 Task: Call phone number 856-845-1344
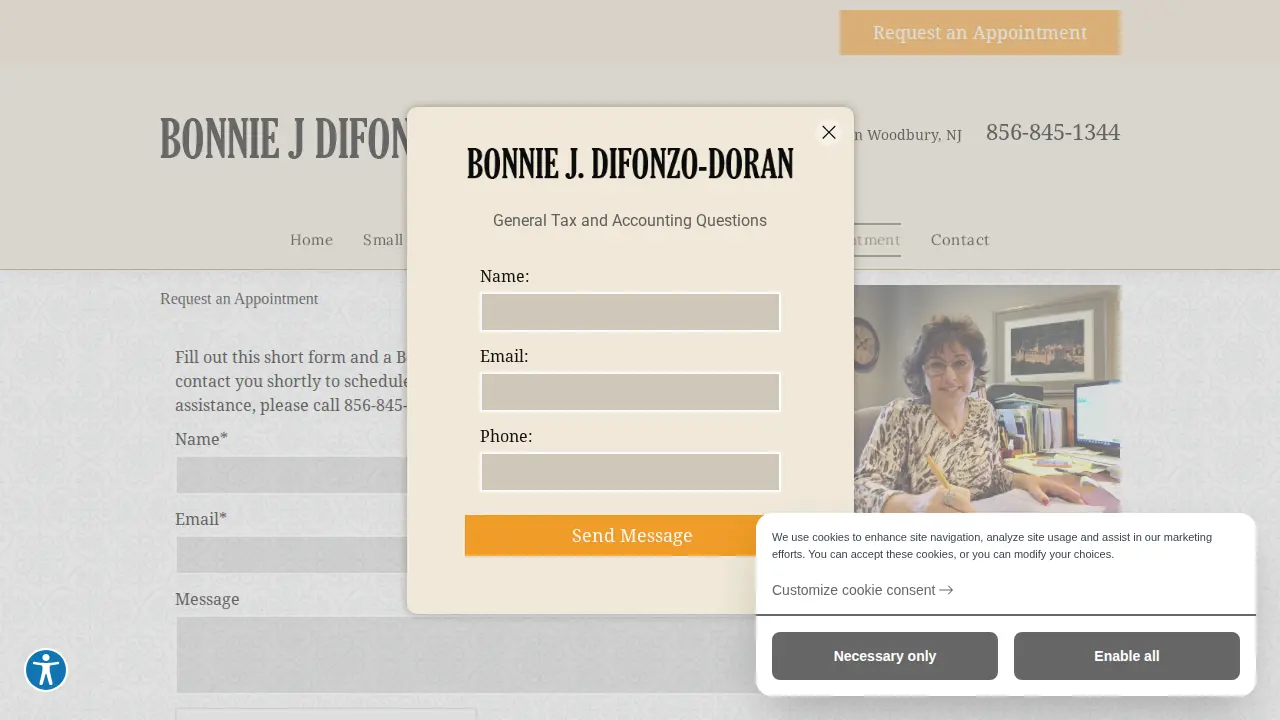[1053, 132]
